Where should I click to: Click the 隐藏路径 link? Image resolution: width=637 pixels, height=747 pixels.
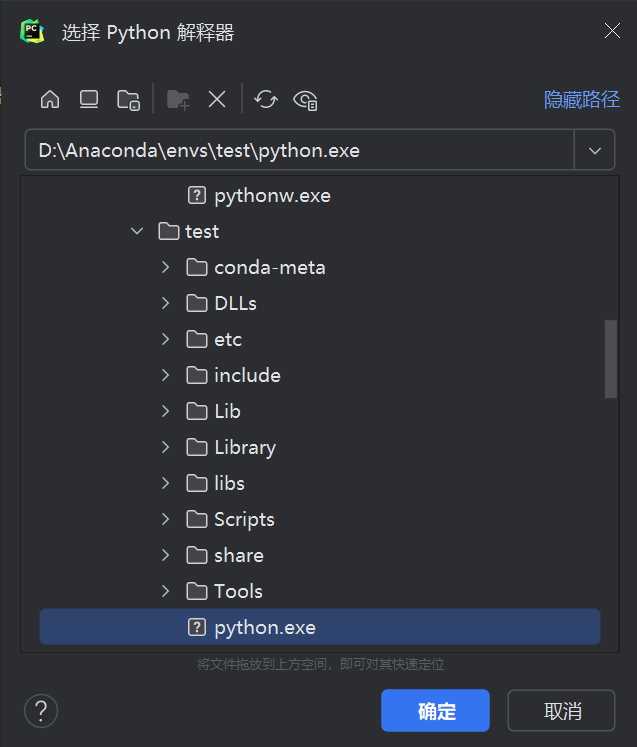581,100
